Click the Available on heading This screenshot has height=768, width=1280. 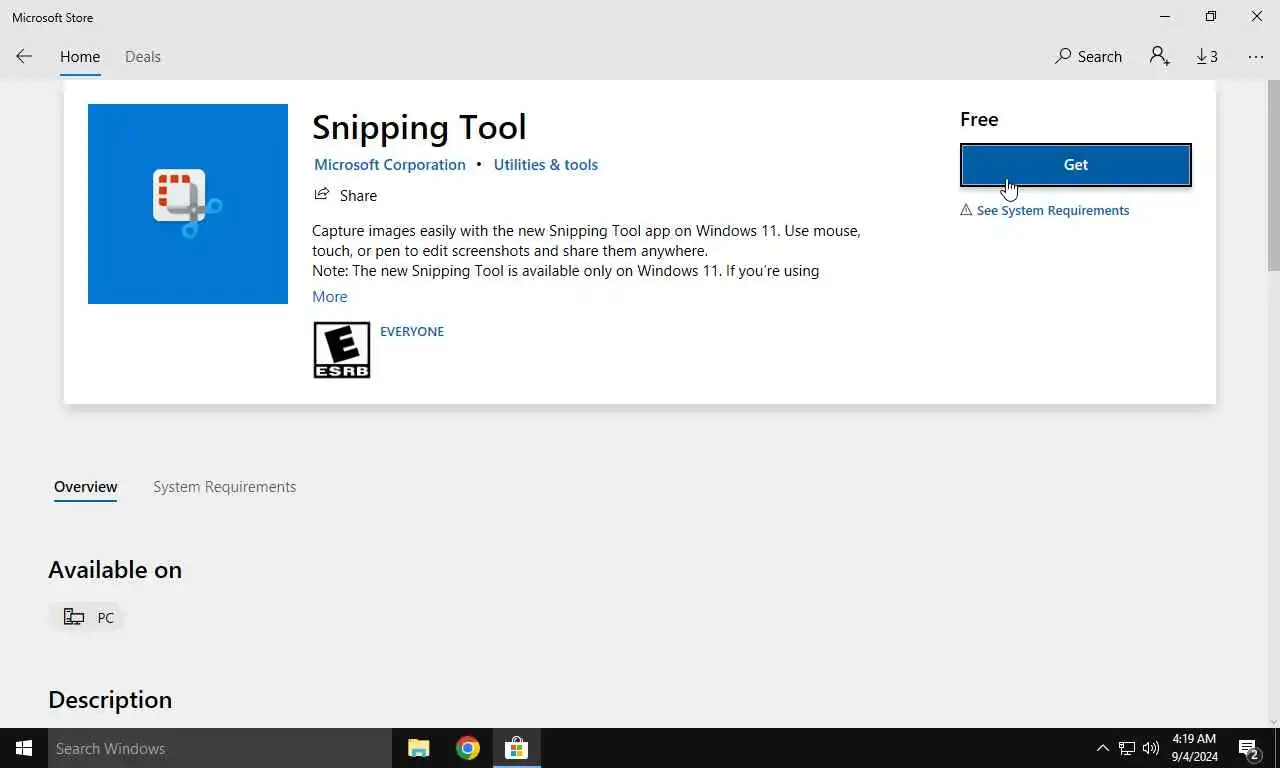[x=115, y=570]
